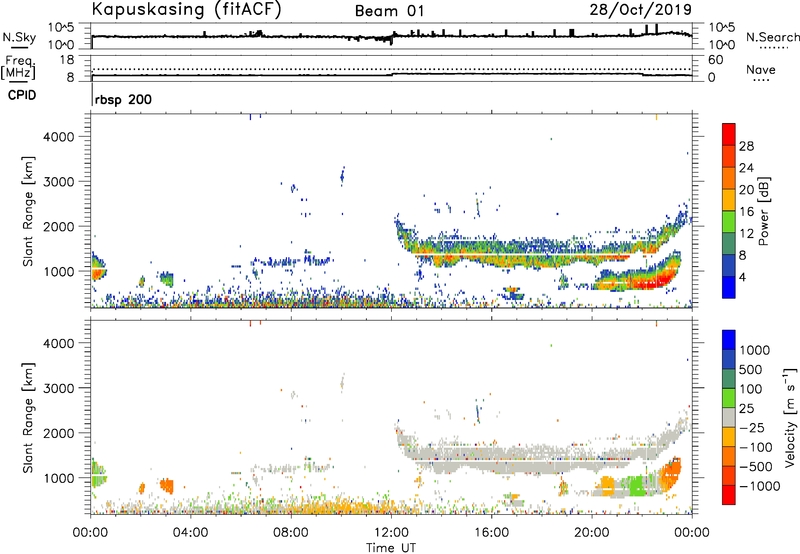800x554 pixels.
Task: Click 'Slant Range [km]' label of power panel
Action: click(x=28, y=211)
